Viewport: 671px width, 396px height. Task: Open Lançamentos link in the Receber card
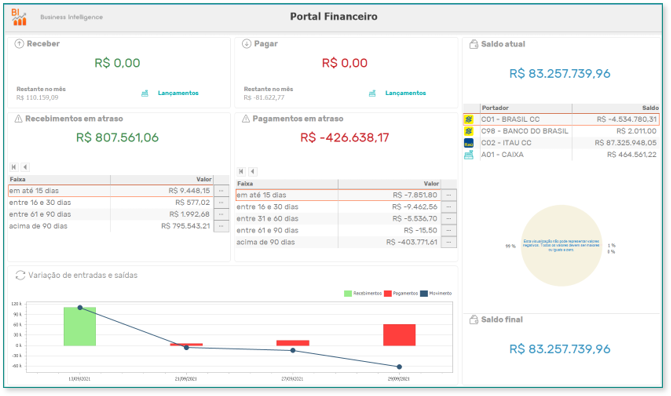178,93
